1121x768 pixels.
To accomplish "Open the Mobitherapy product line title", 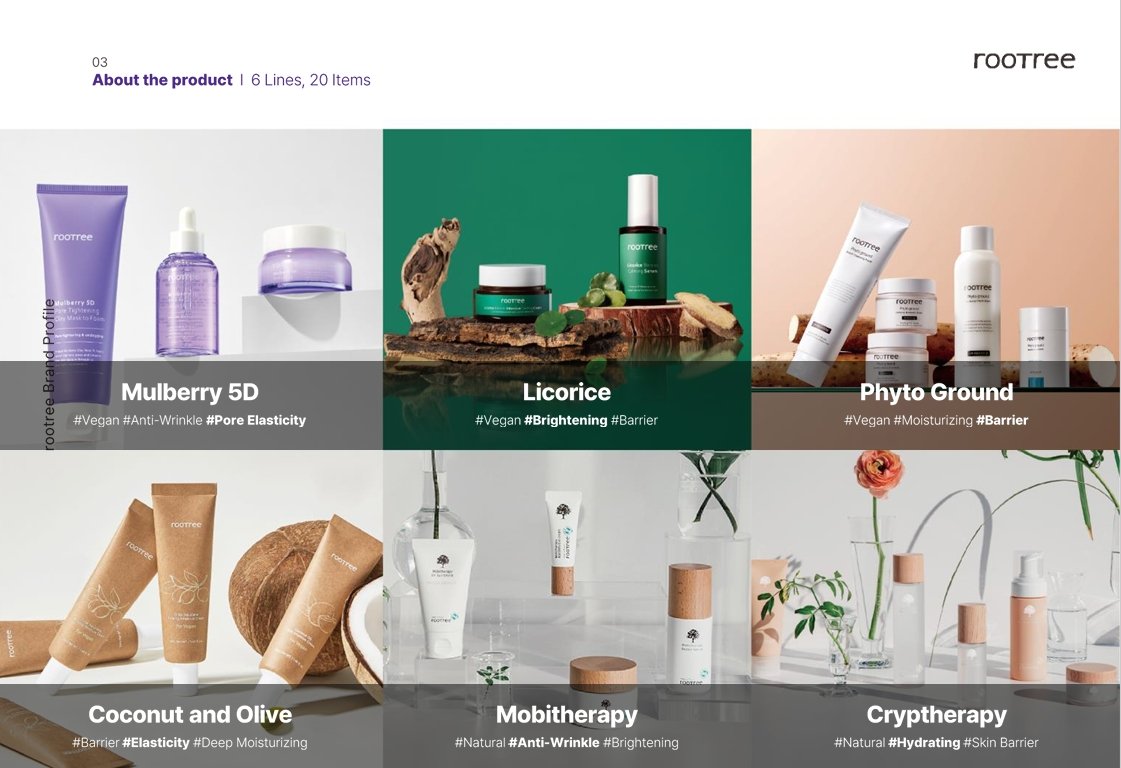I will coord(566,714).
